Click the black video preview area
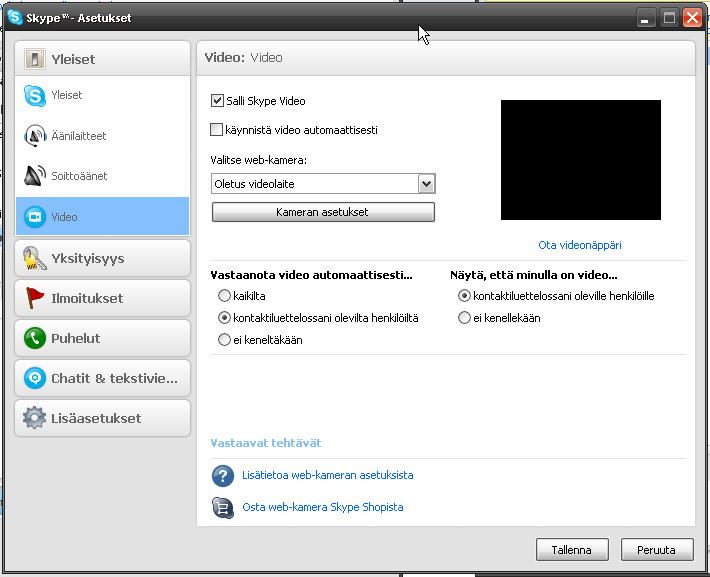The image size is (710, 577). [x=580, y=160]
